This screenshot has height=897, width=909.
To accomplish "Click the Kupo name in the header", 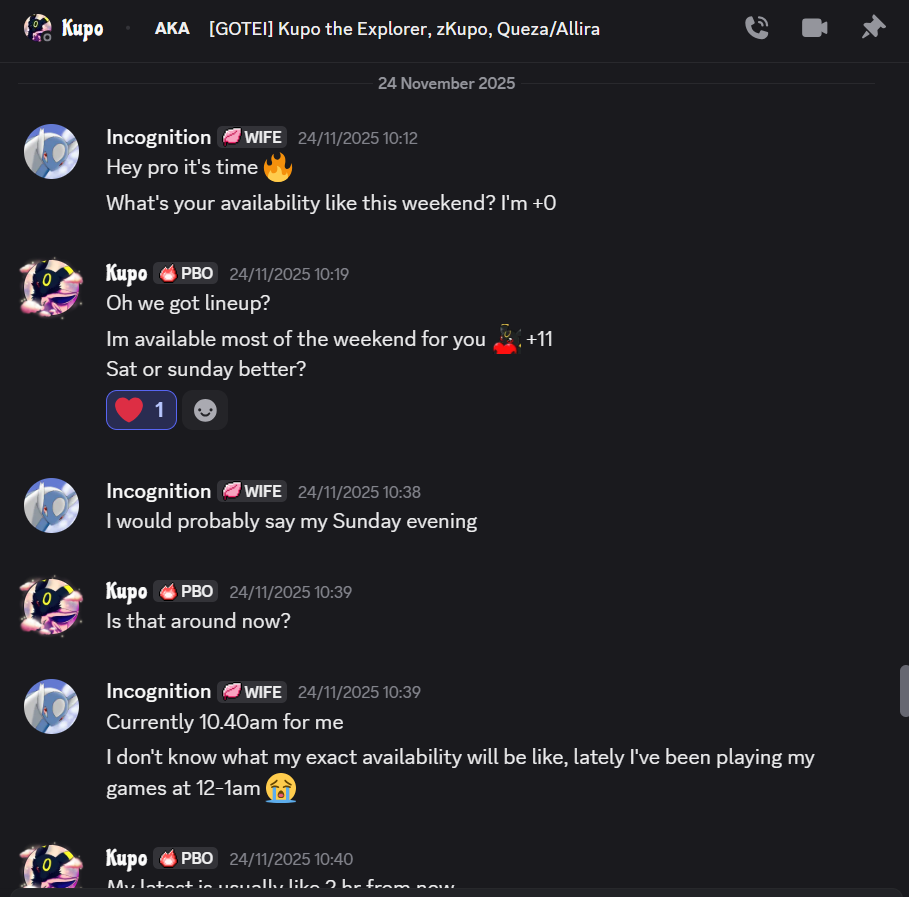I will 82,28.
